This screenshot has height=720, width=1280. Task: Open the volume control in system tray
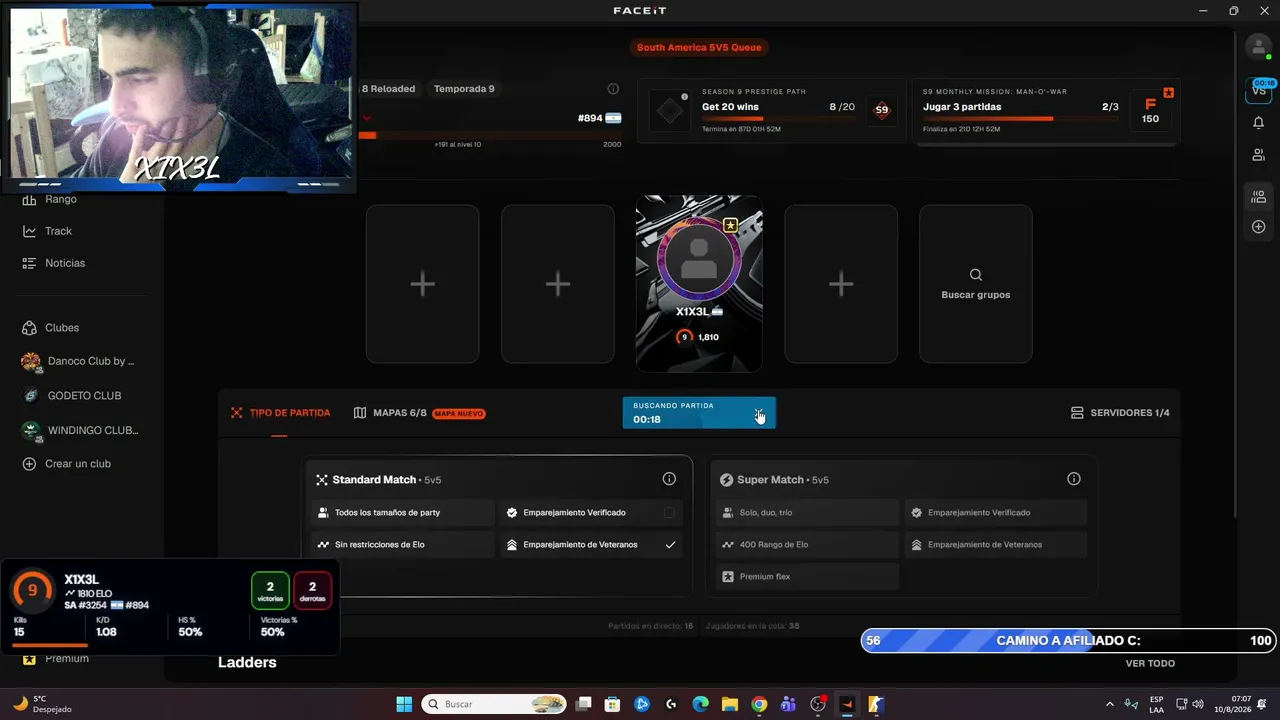click(x=1198, y=704)
